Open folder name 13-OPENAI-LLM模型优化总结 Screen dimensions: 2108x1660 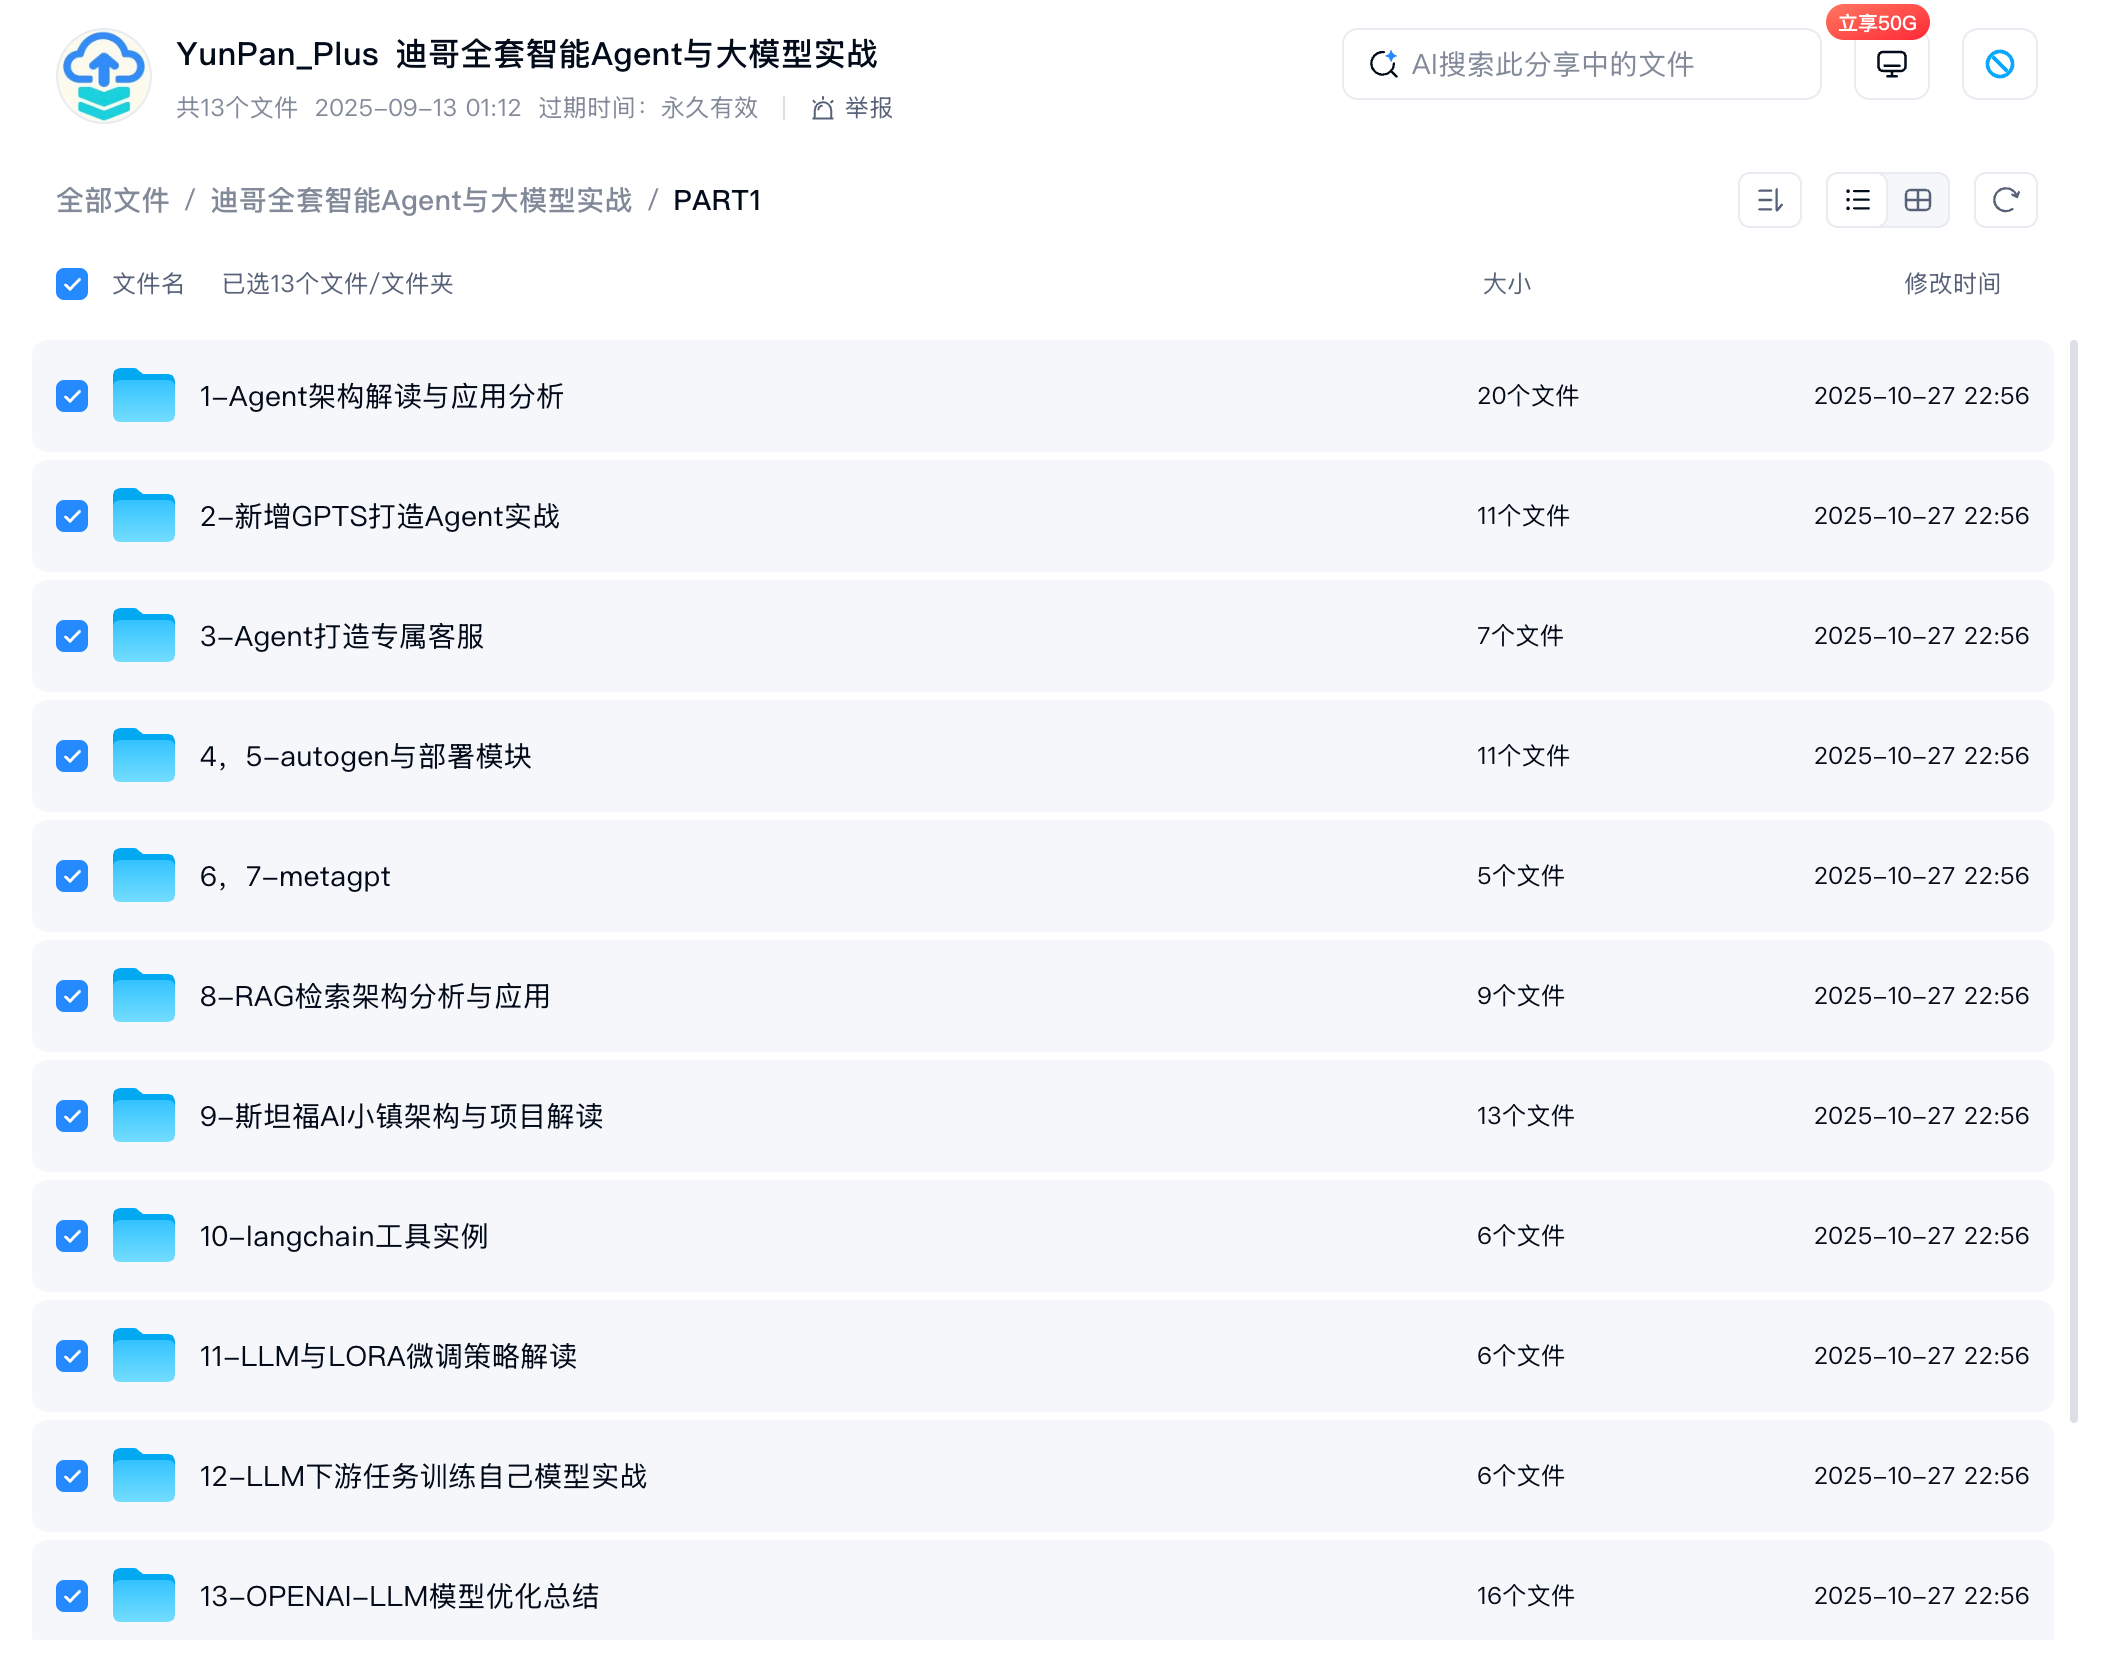[399, 1596]
